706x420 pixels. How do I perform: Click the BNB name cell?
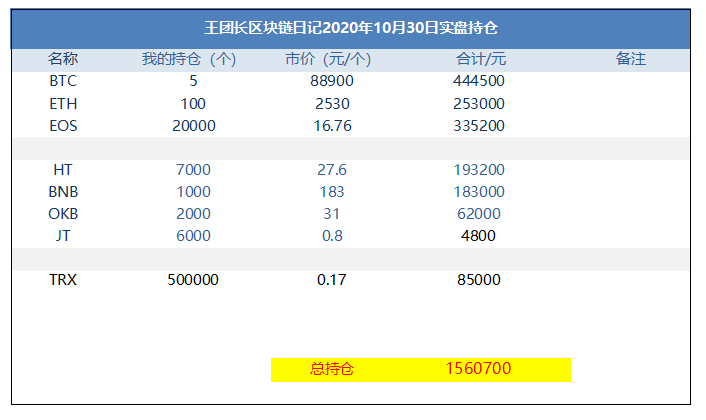pos(63,192)
